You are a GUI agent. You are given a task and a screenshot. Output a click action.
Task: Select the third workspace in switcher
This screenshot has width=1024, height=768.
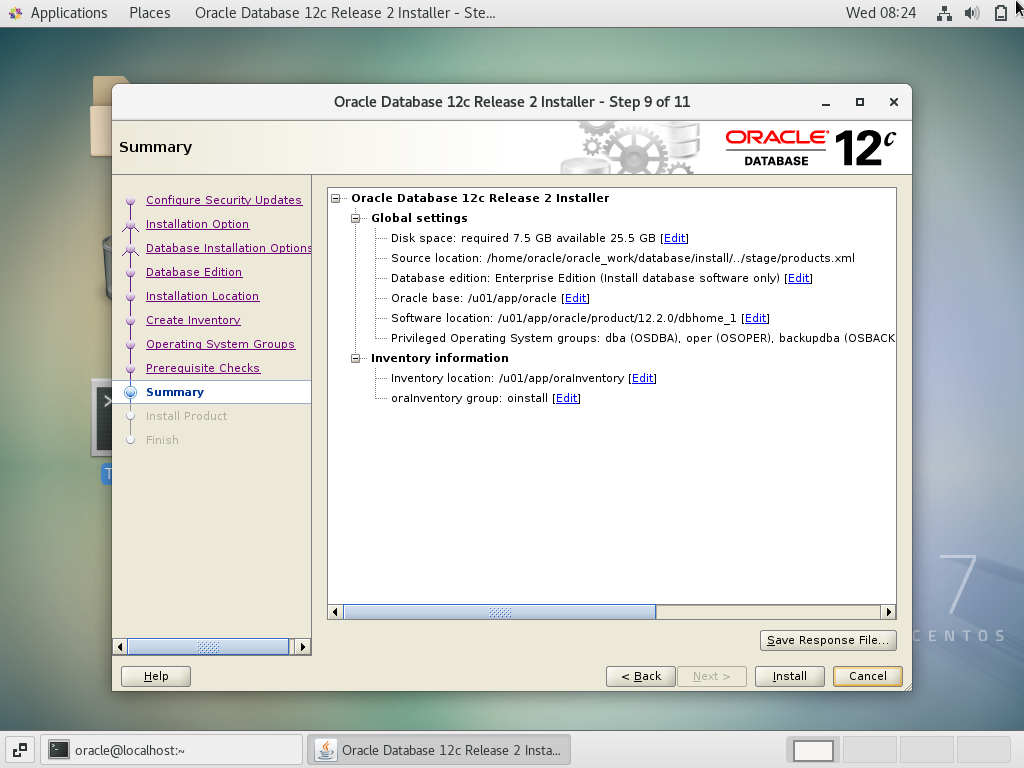click(926, 750)
